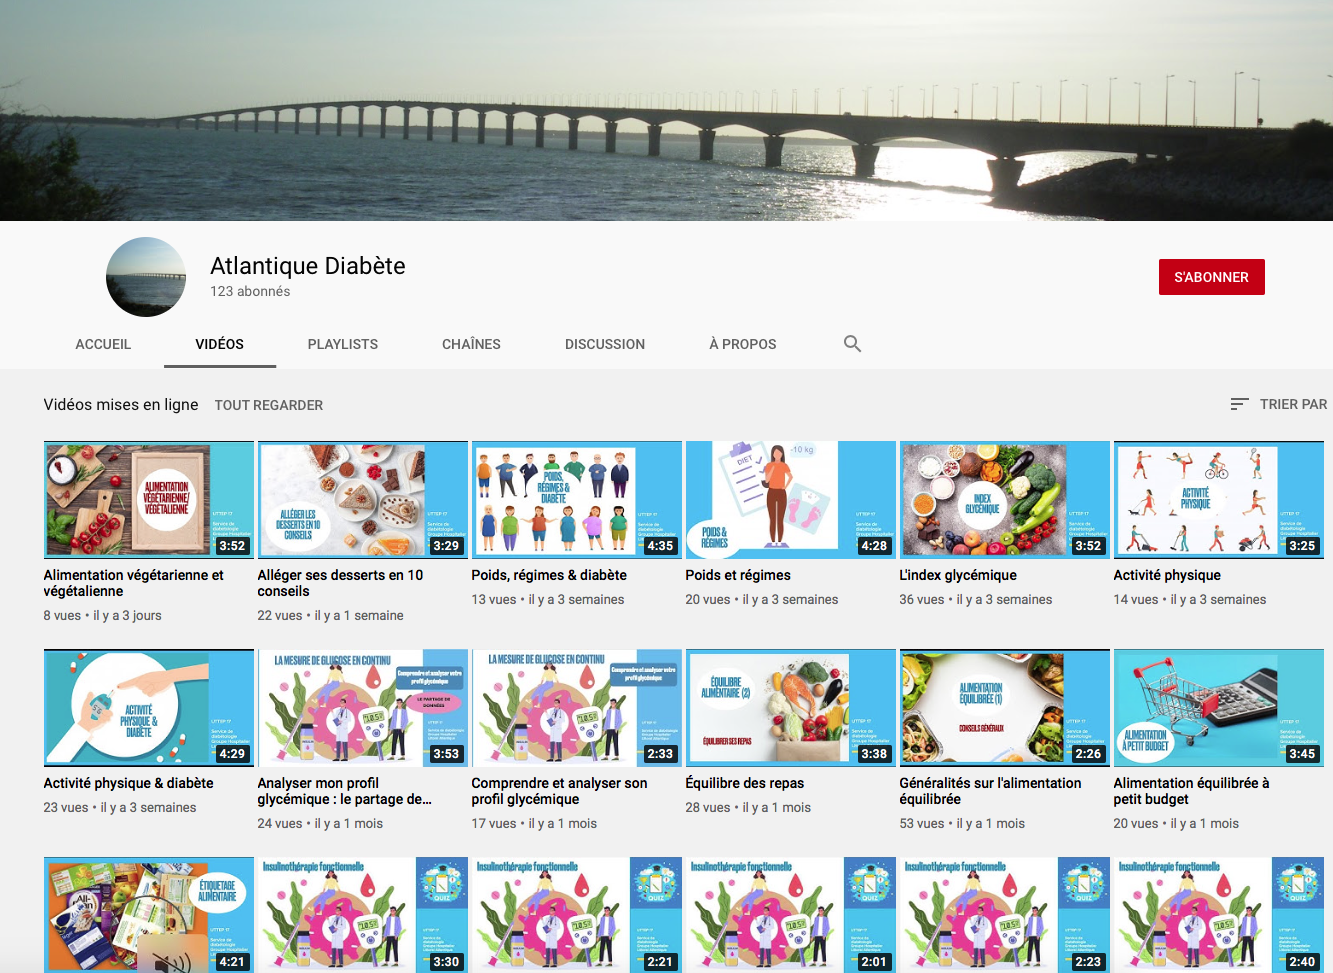This screenshot has height=973, width=1333.
Task: Play the Poids, régimes & diabète thumbnail
Action: coord(576,500)
